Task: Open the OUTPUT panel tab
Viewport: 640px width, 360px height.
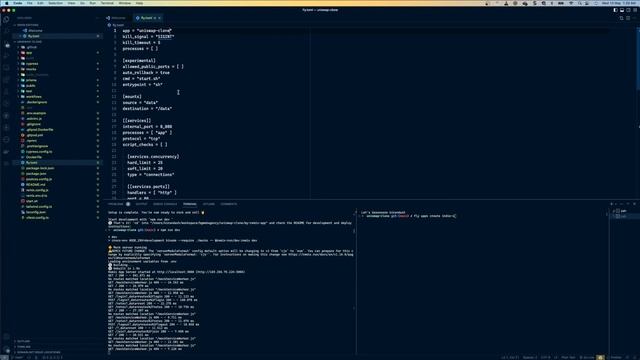Action: click(141, 204)
